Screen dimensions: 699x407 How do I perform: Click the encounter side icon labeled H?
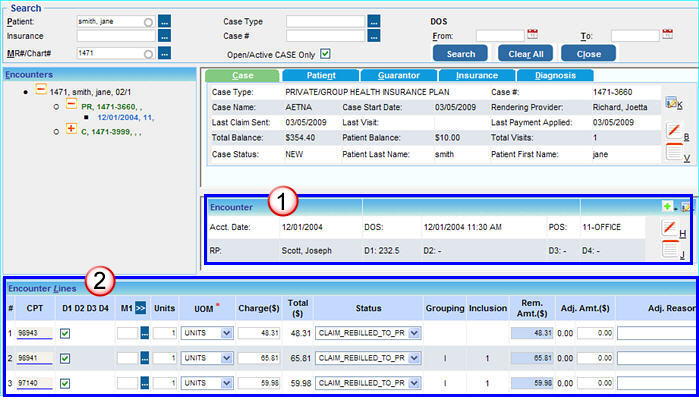click(x=670, y=227)
